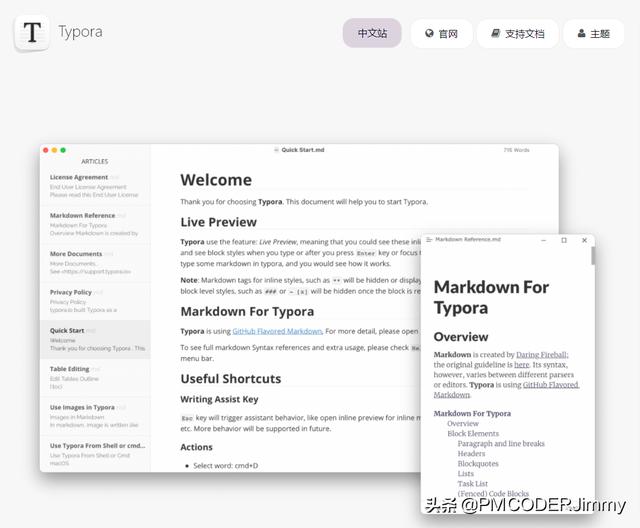Follow the 'here' guideline link

pyautogui.click(x=522, y=365)
